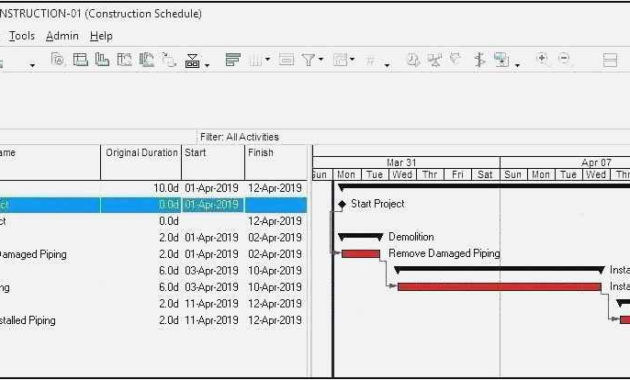Click the Apr 07 week timescale header
Viewport: 630px width, 380px height.
click(x=596, y=163)
